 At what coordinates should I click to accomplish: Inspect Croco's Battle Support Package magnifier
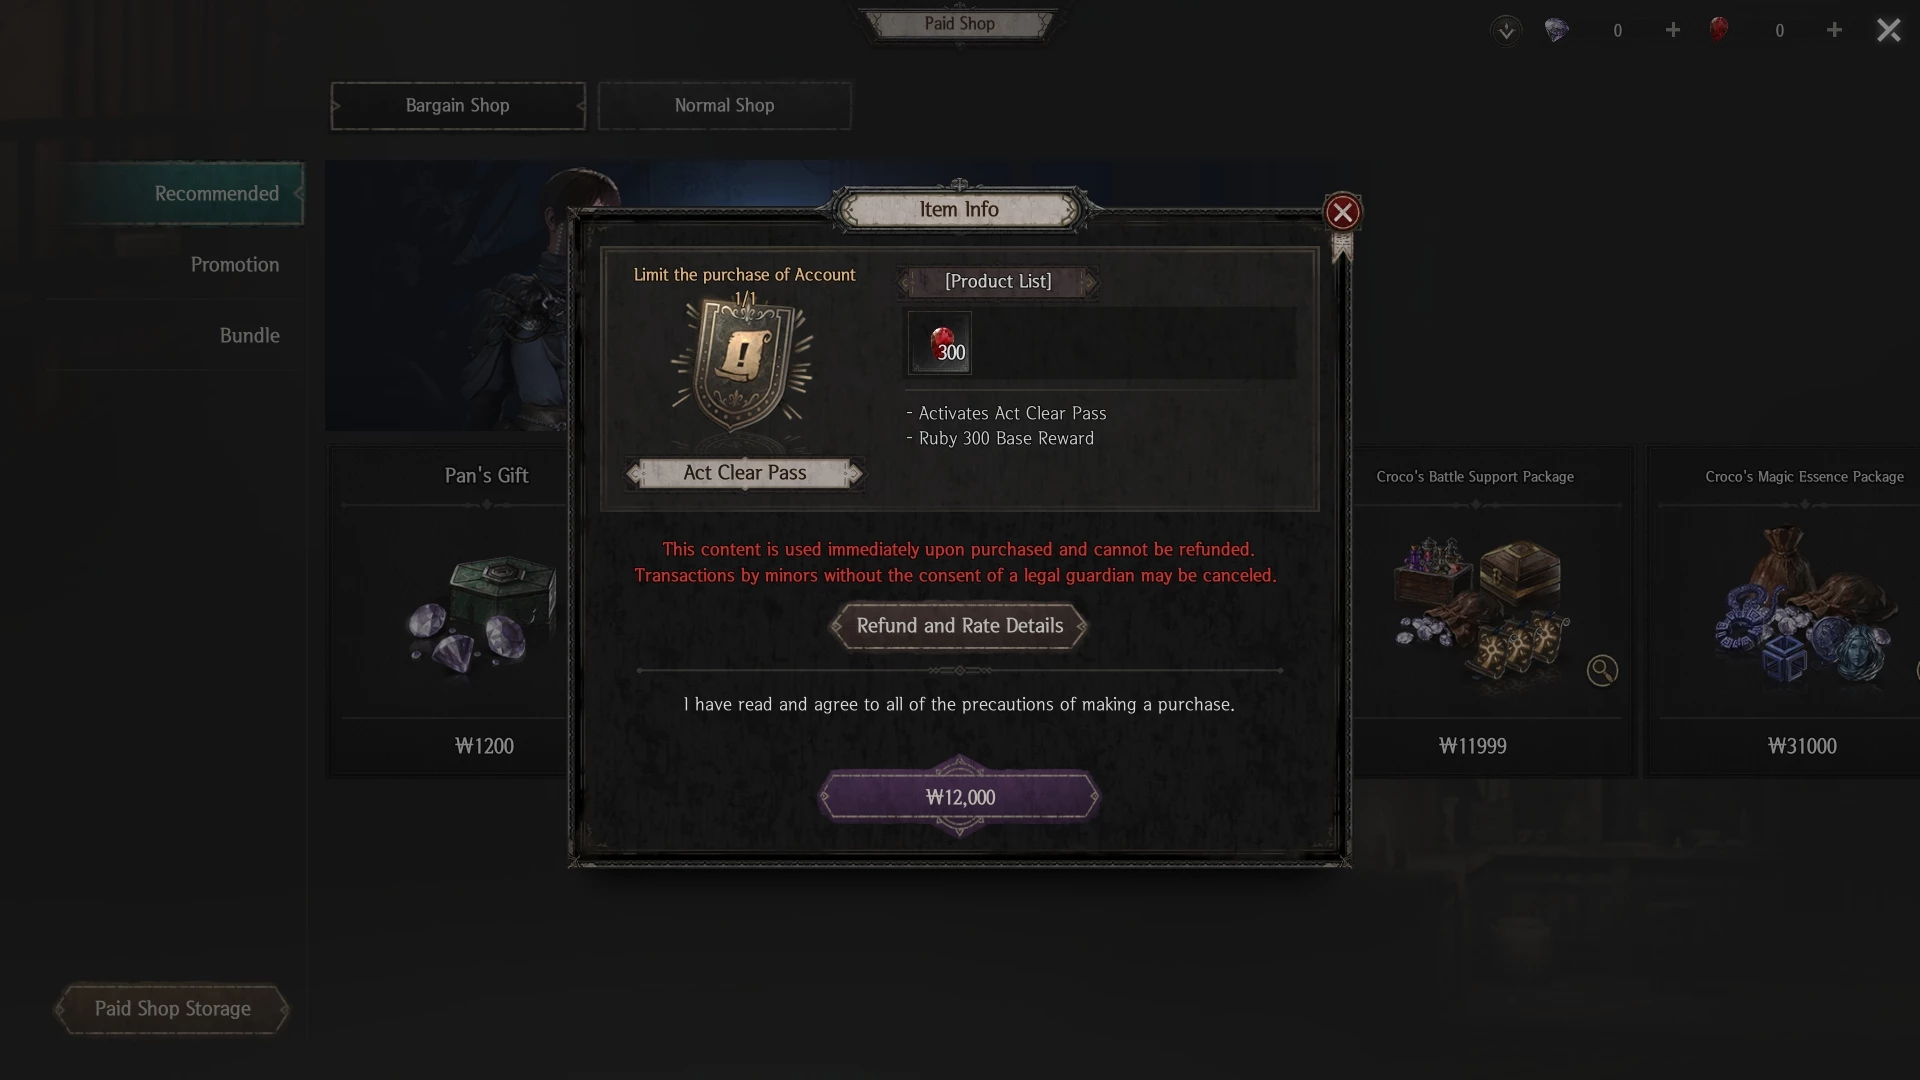pos(1602,670)
